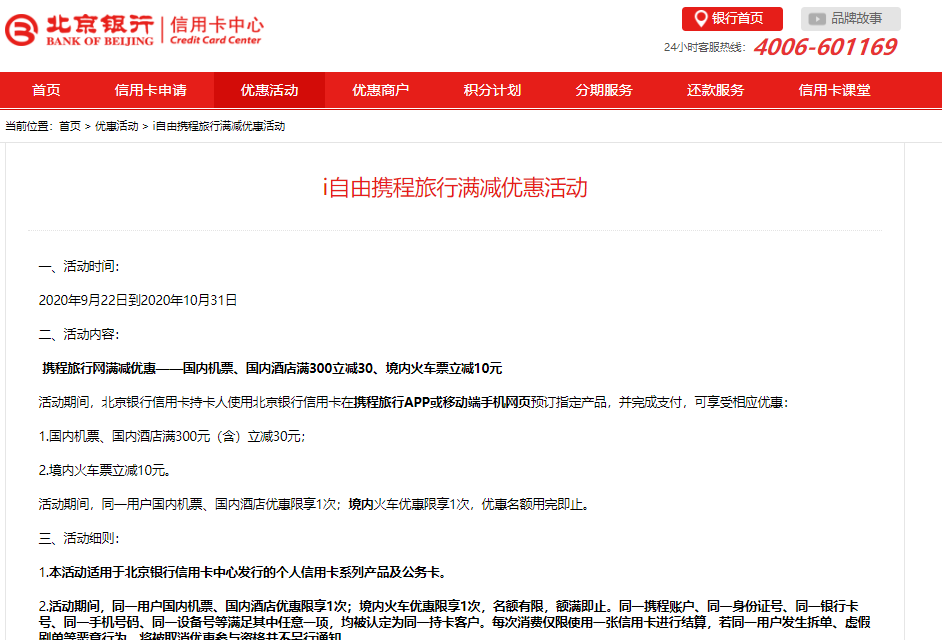
Task: Open the 还款服务 navigation item
Action: click(x=716, y=90)
